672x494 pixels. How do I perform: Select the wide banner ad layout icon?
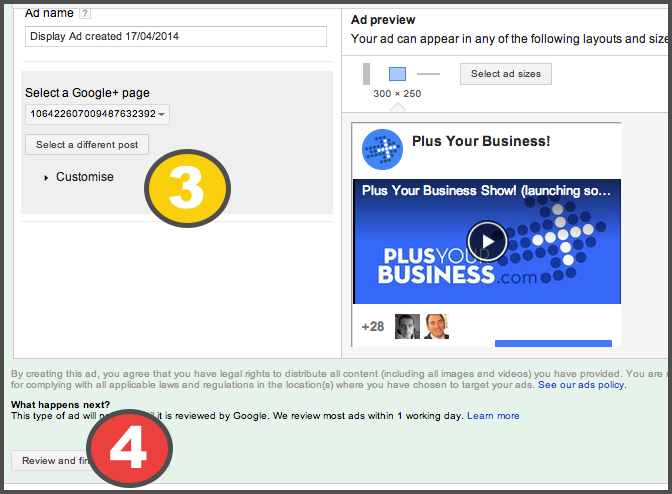point(428,74)
